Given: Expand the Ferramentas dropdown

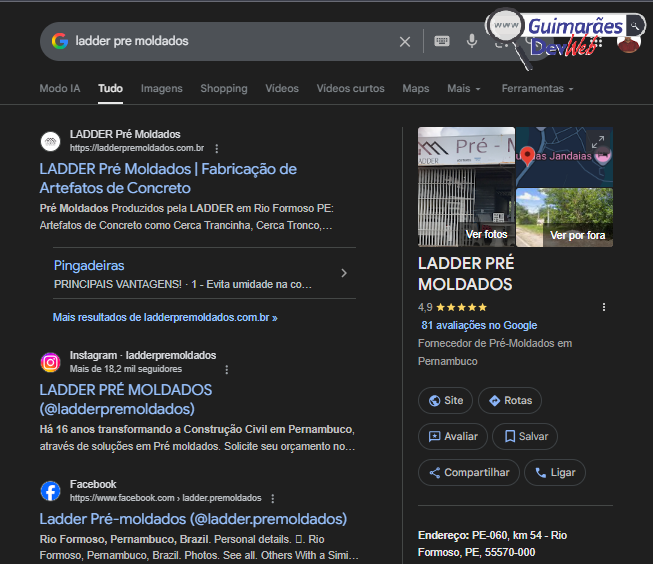Looking at the screenshot, I should [538, 88].
